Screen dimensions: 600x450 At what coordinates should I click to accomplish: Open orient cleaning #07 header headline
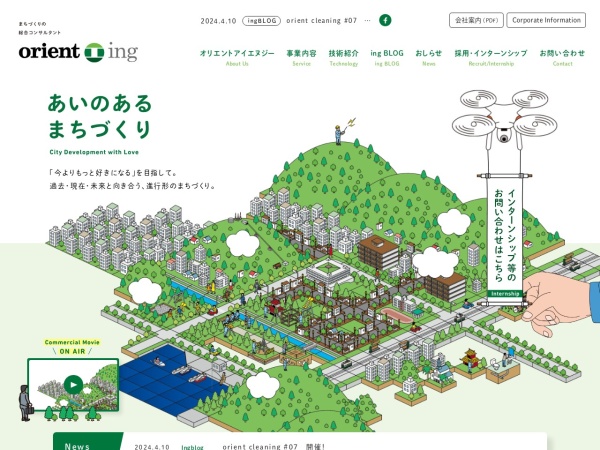[321, 21]
